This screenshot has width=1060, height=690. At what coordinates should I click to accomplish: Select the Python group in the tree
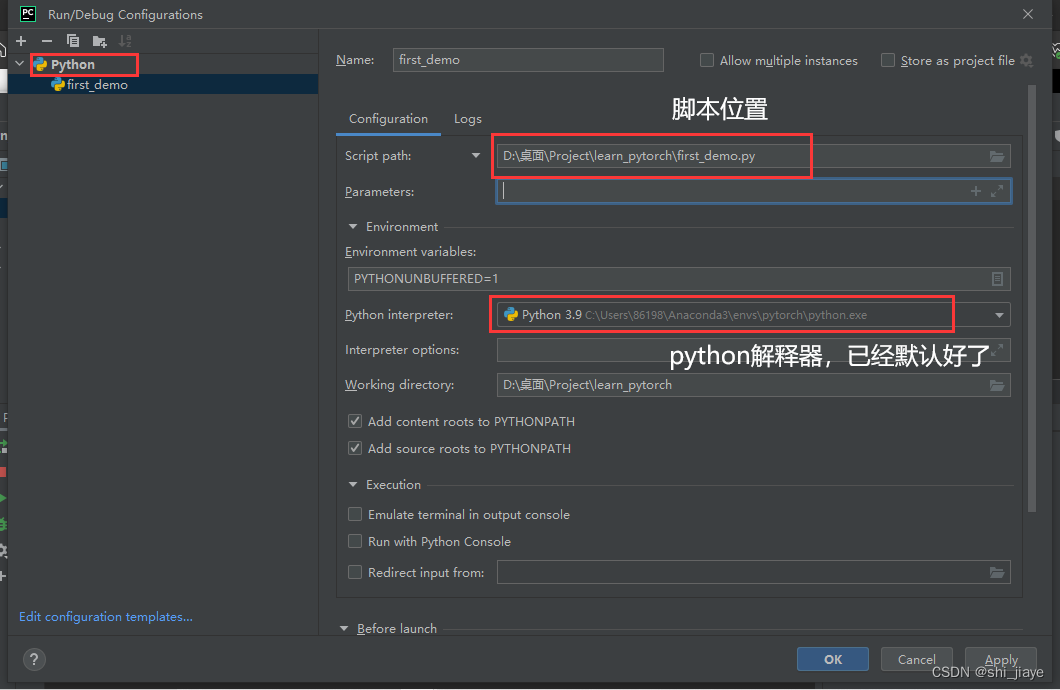point(72,64)
